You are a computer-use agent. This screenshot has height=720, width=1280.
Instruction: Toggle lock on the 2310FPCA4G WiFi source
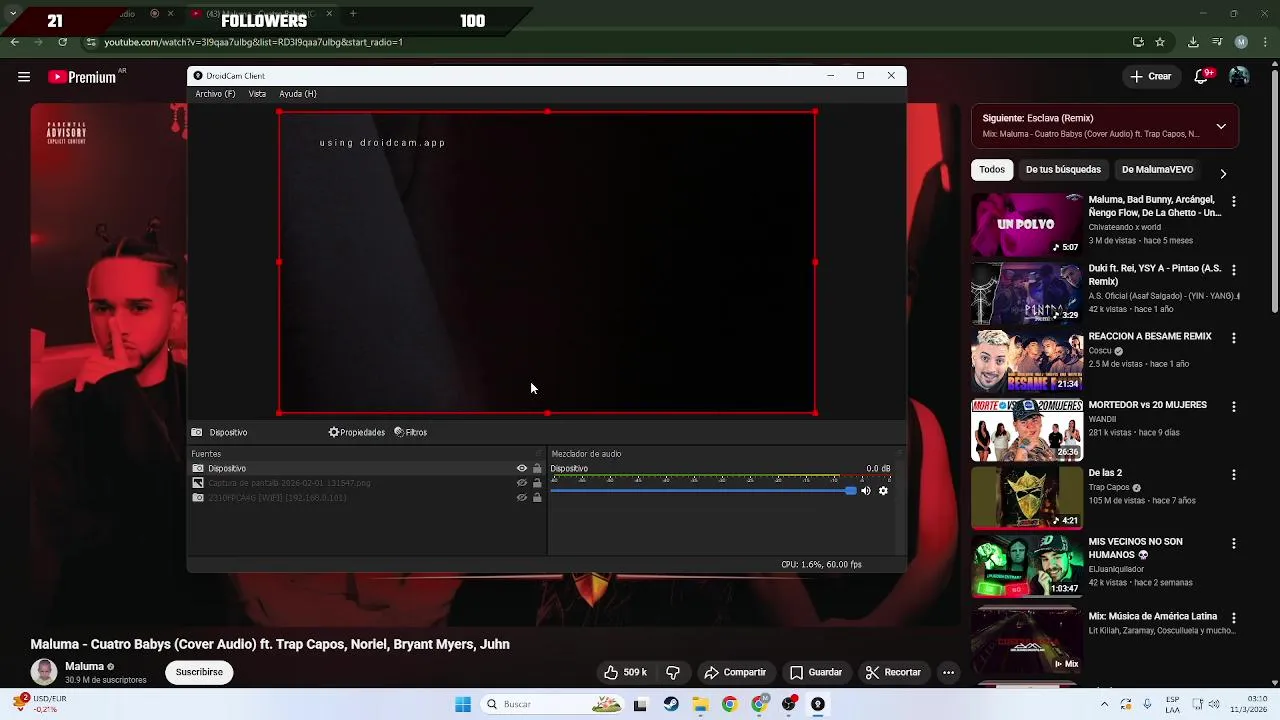point(537,498)
